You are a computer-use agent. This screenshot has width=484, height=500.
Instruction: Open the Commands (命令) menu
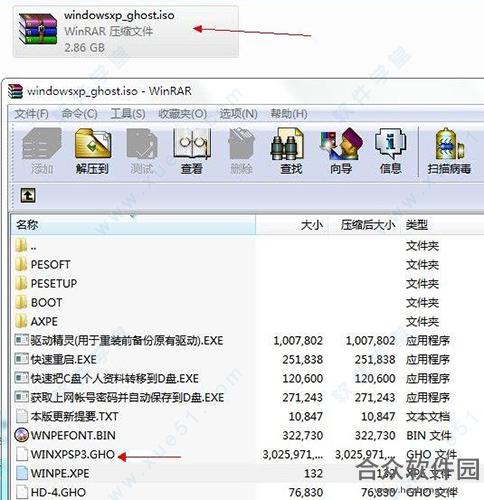coord(80,114)
